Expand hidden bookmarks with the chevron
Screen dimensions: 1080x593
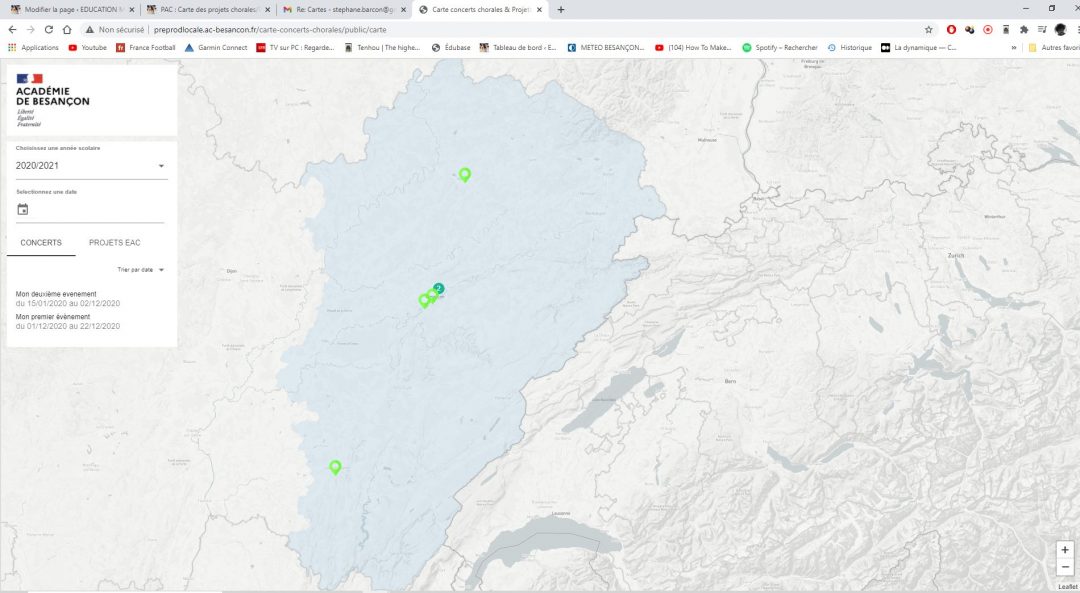pos(1014,48)
